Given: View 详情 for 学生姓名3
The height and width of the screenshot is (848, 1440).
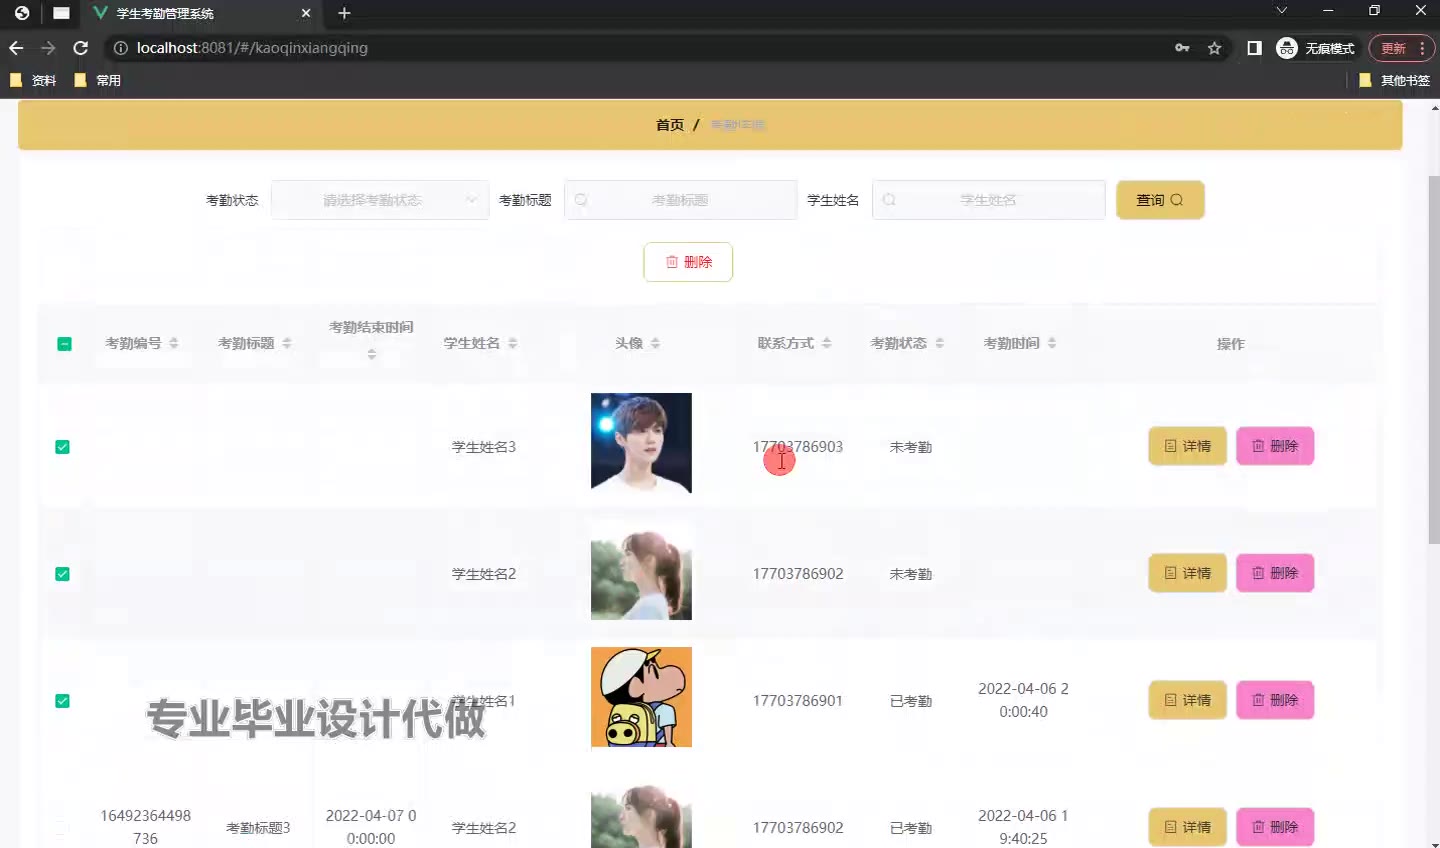Looking at the screenshot, I should (x=1187, y=446).
